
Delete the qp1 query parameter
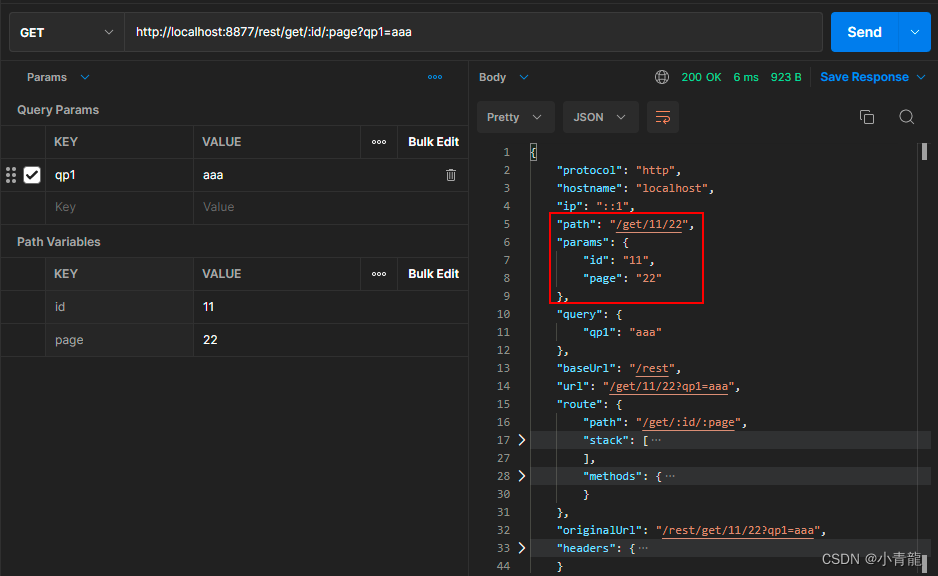click(451, 175)
